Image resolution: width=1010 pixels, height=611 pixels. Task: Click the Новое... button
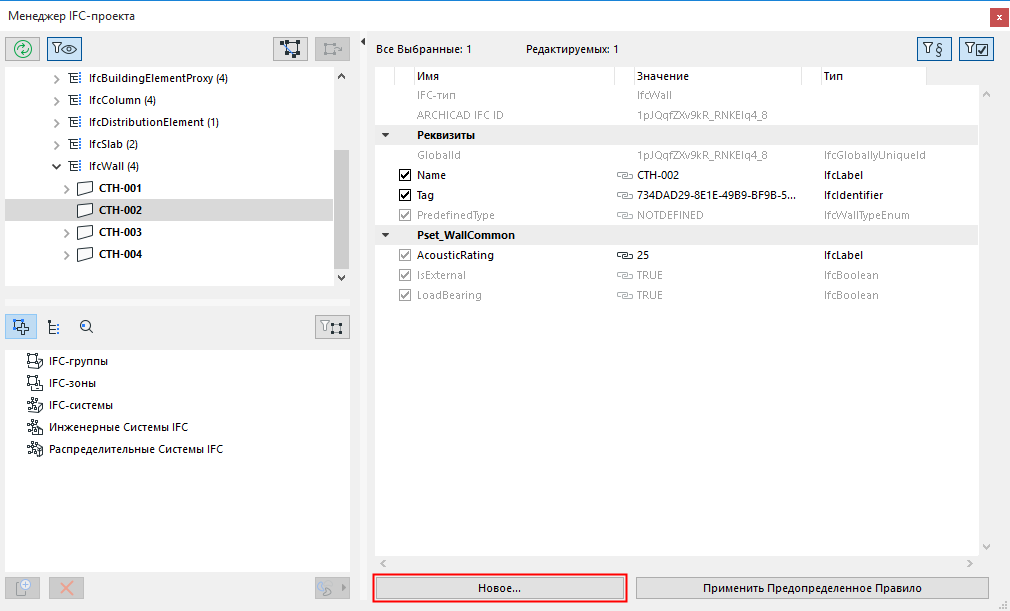(500, 588)
